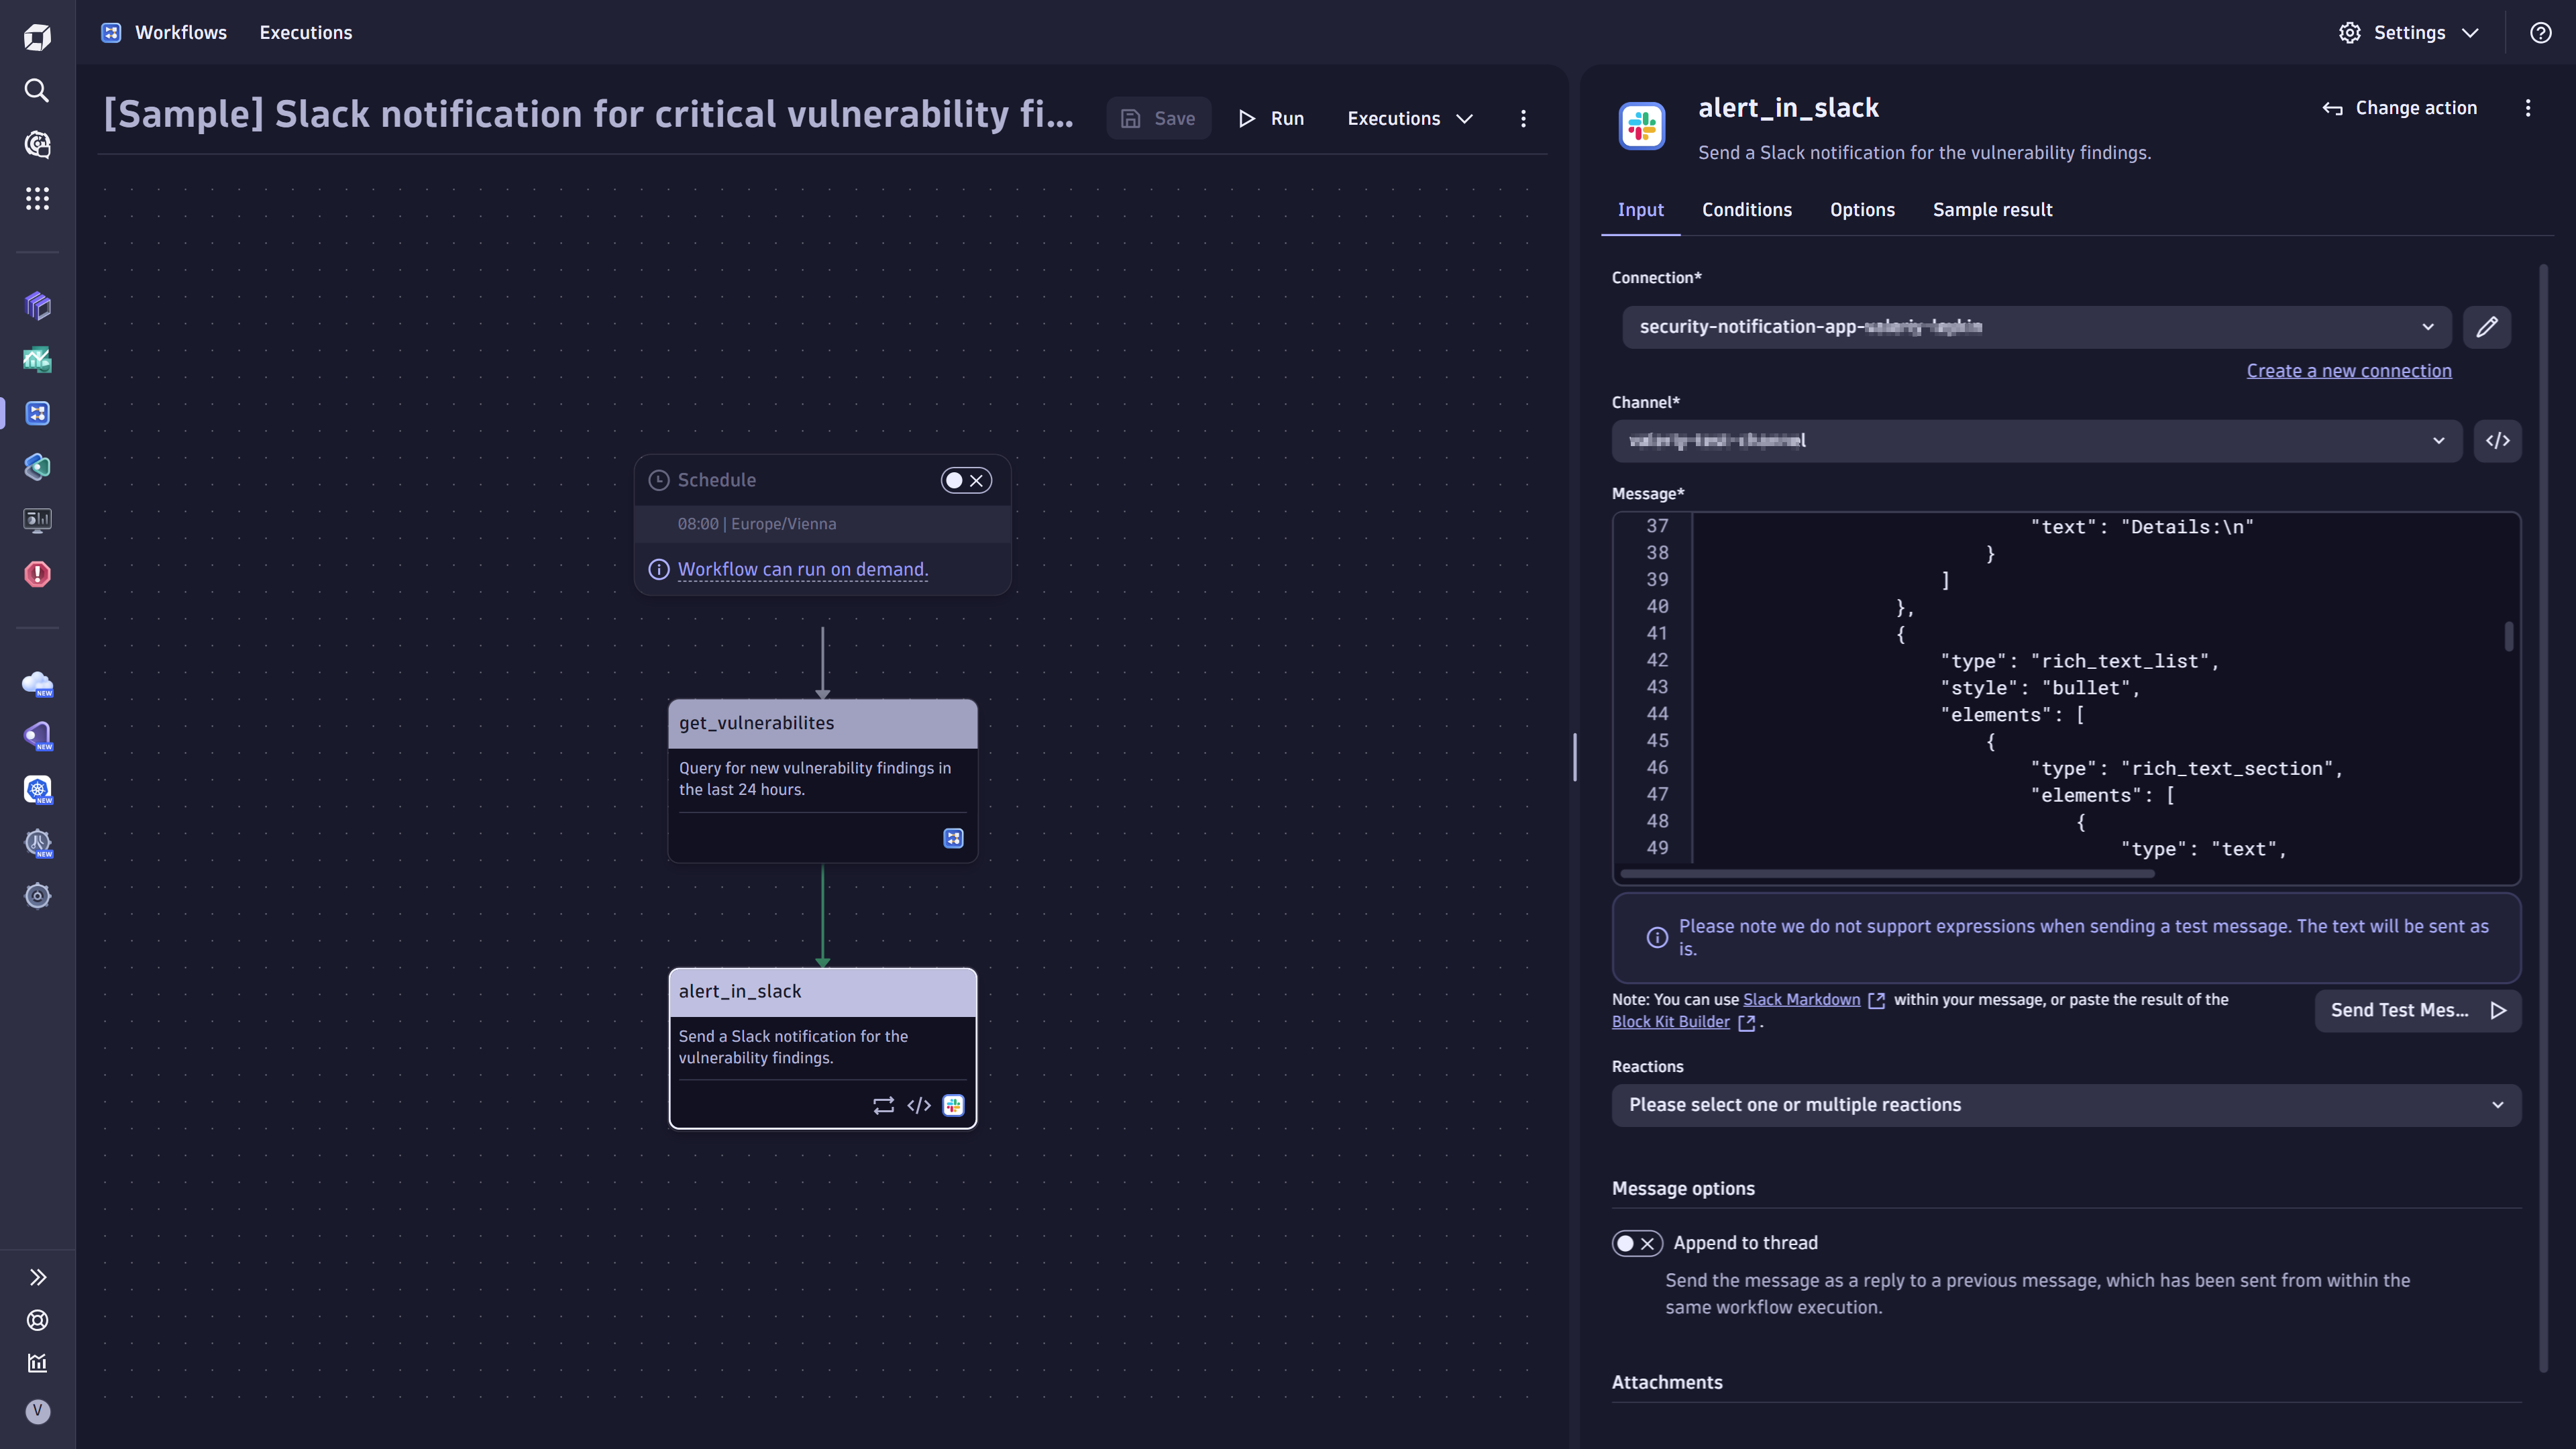This screenshot has width=2576, height=1449.
Task: Switch Channel field to expression mode
Action: click(2497, 441)
